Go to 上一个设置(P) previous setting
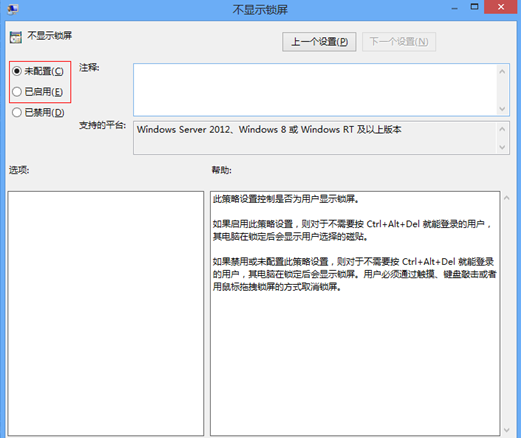521x438 pixels. (319, 42)
